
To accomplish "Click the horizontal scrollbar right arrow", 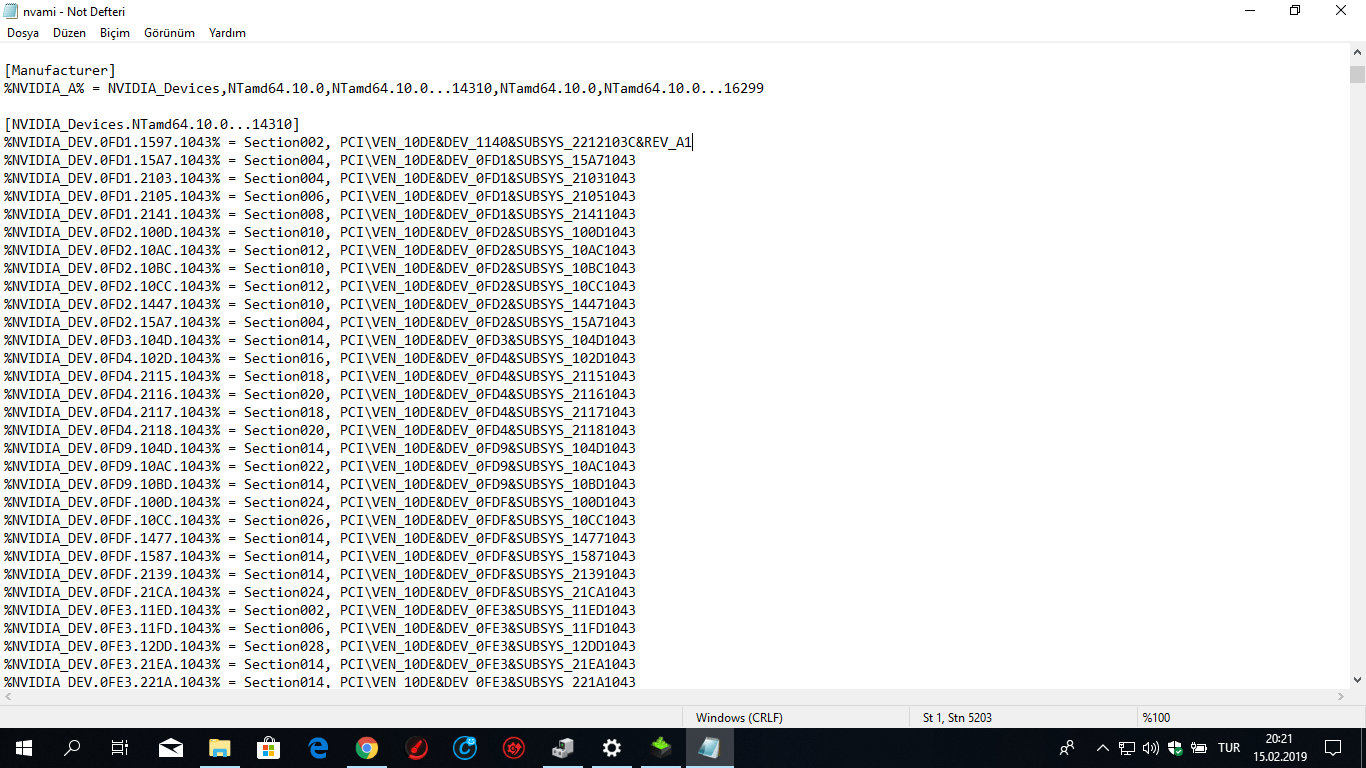I will (x=1340, y=697).
